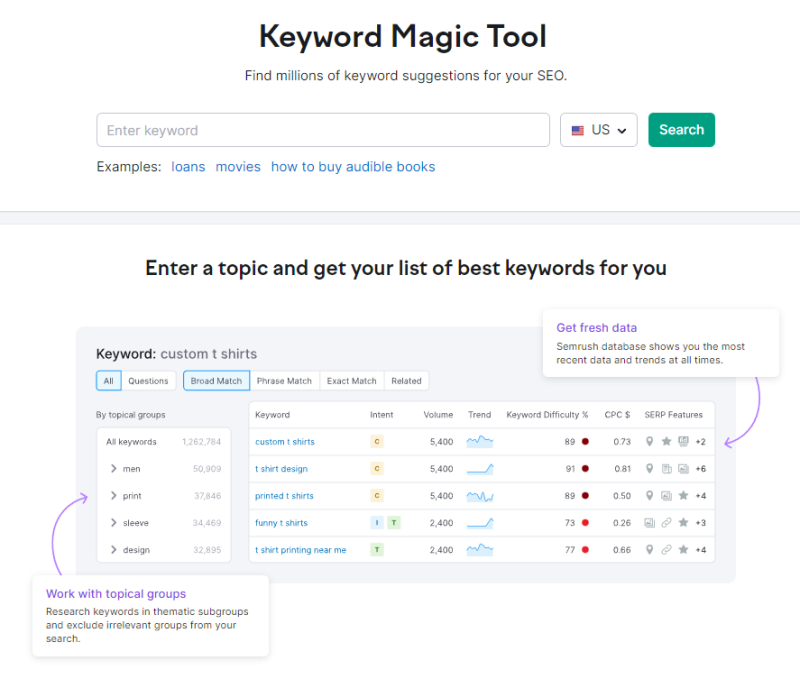Image resolution: width=800 pixels, height=679 pixels.
Task: Click the US flag icon in country selector
Action: [x=578, y=130]
